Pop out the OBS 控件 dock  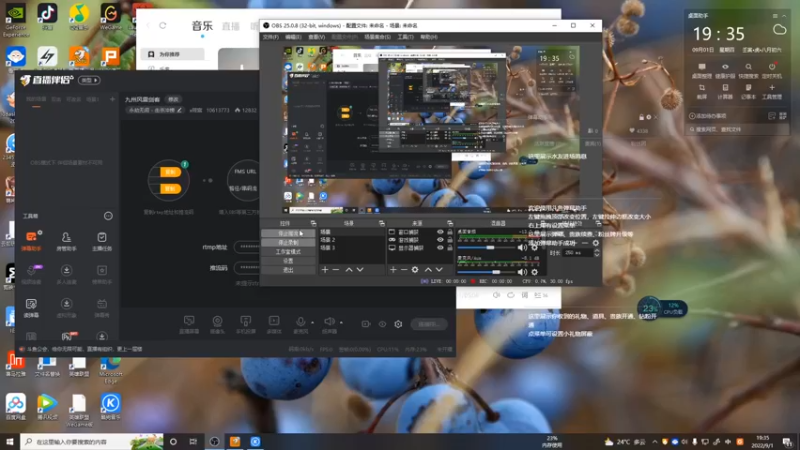313,223
